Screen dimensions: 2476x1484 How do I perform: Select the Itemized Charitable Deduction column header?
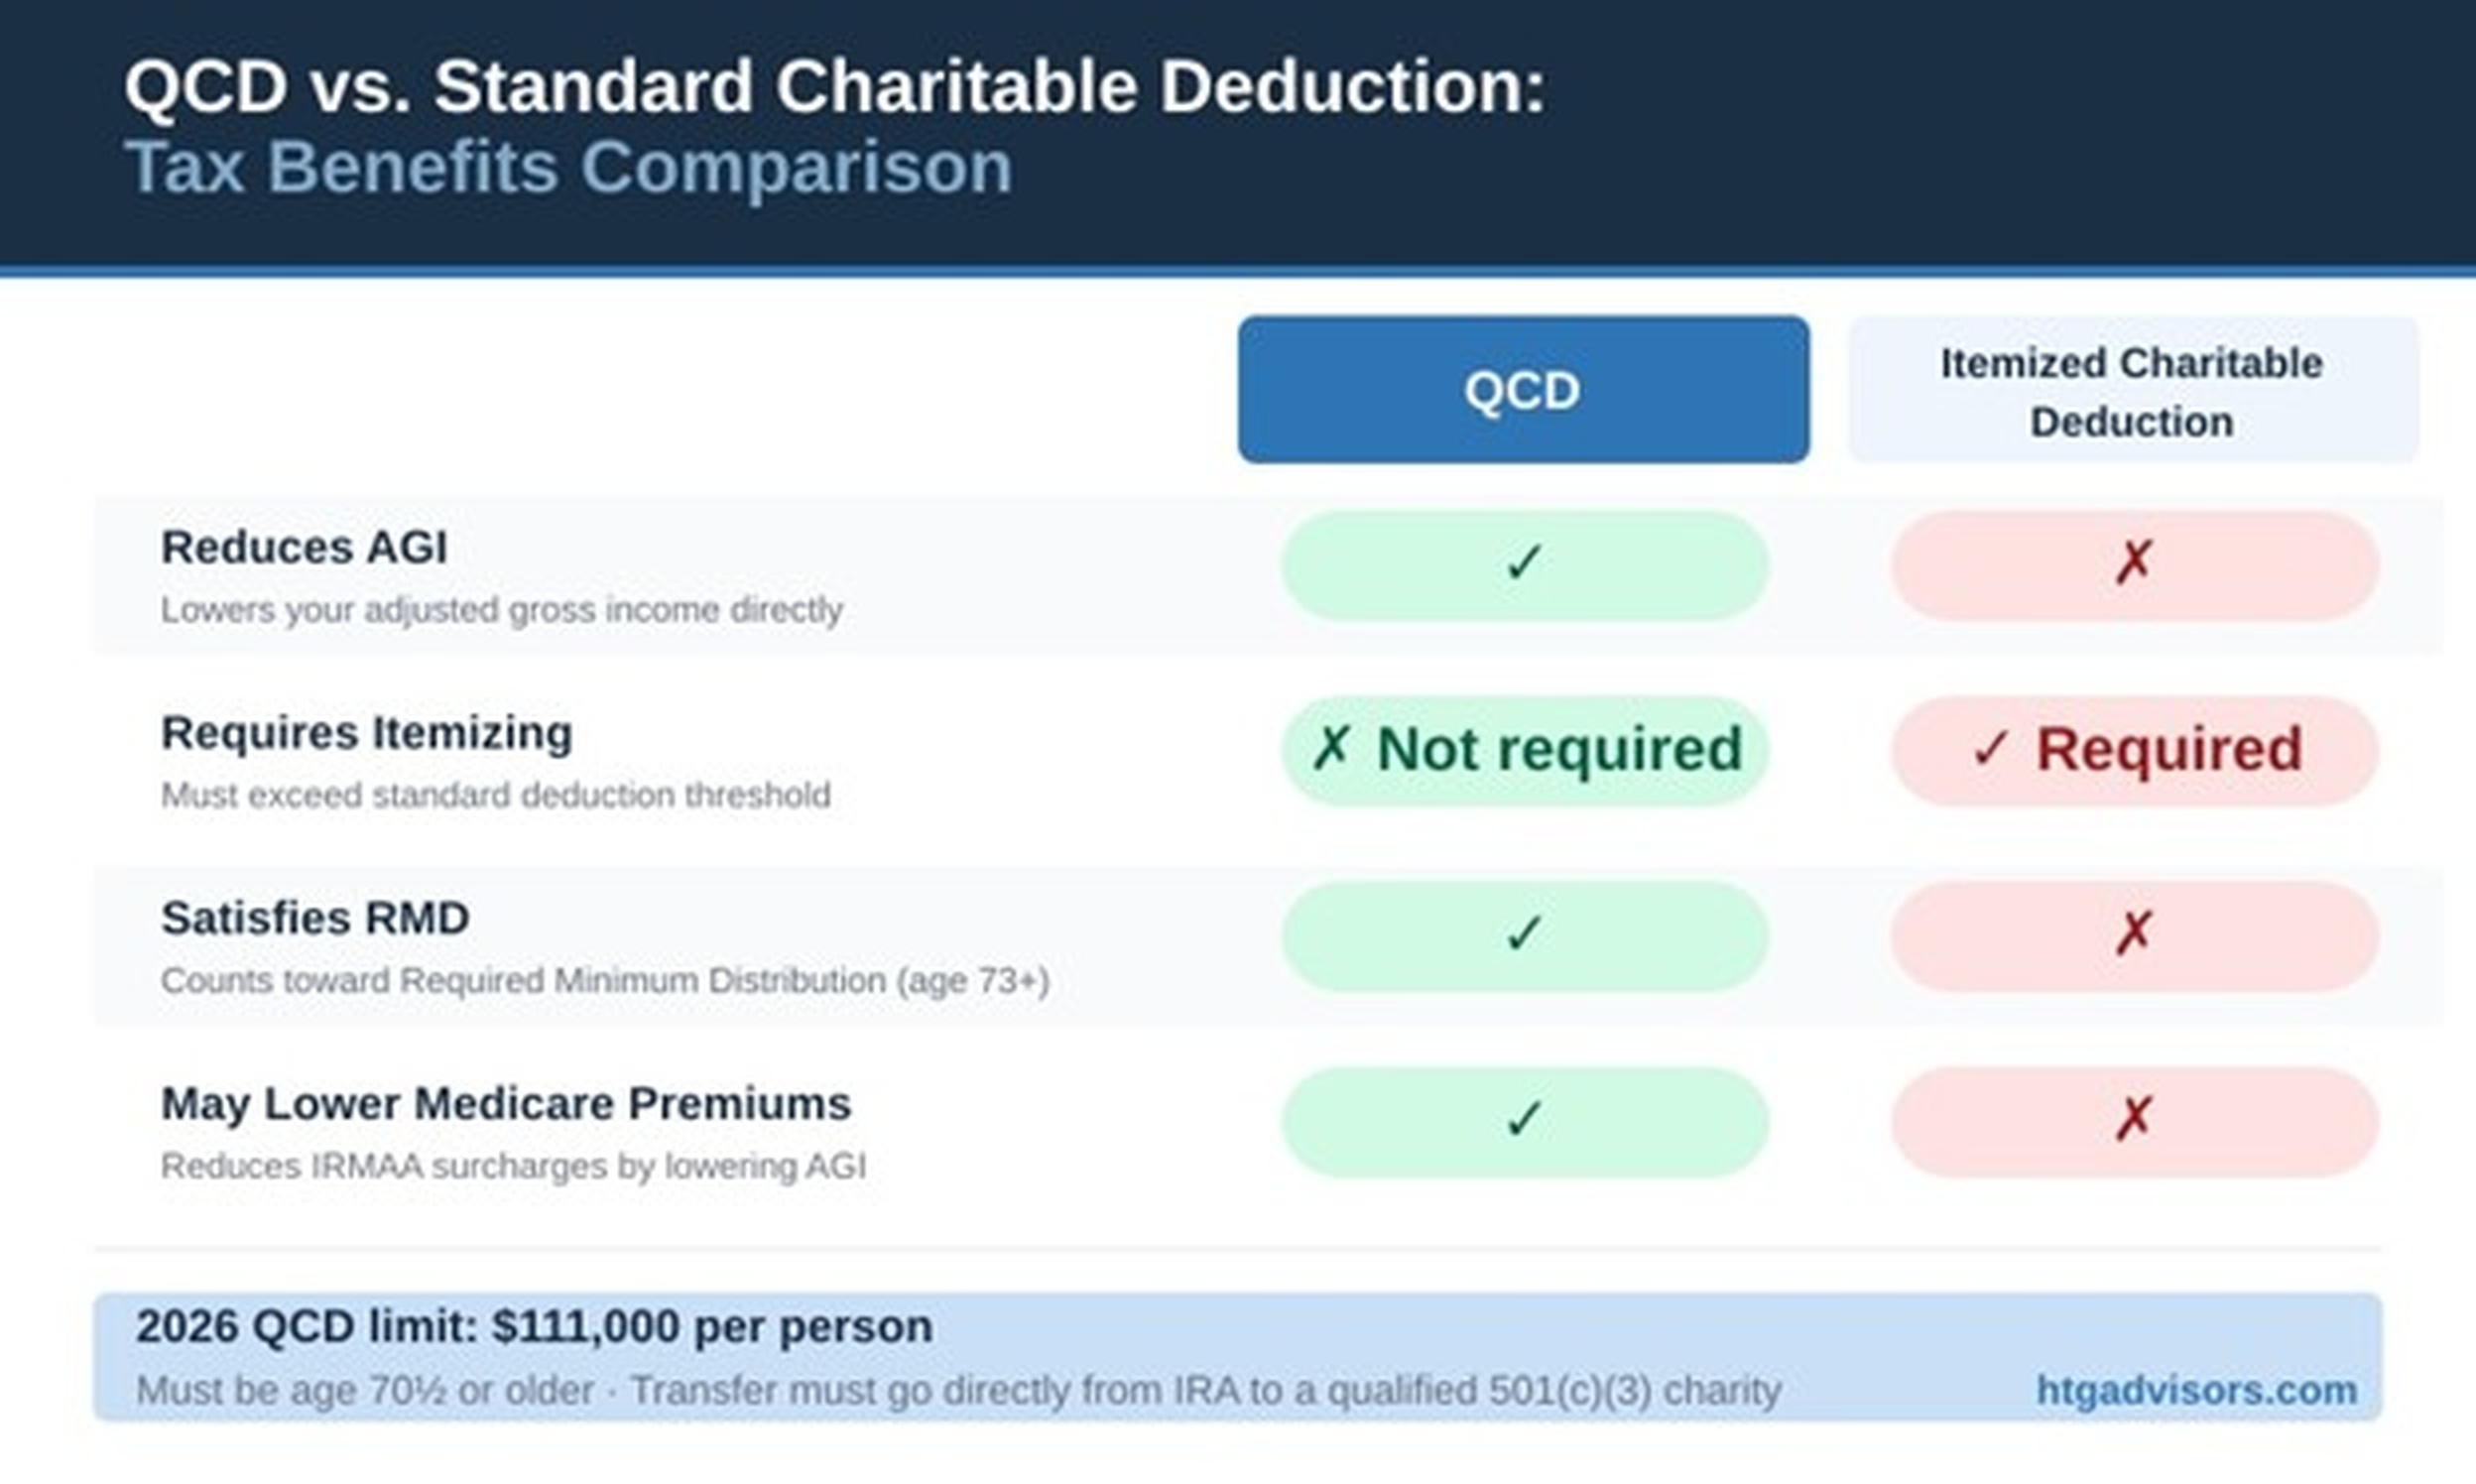tap(2132, 391)
